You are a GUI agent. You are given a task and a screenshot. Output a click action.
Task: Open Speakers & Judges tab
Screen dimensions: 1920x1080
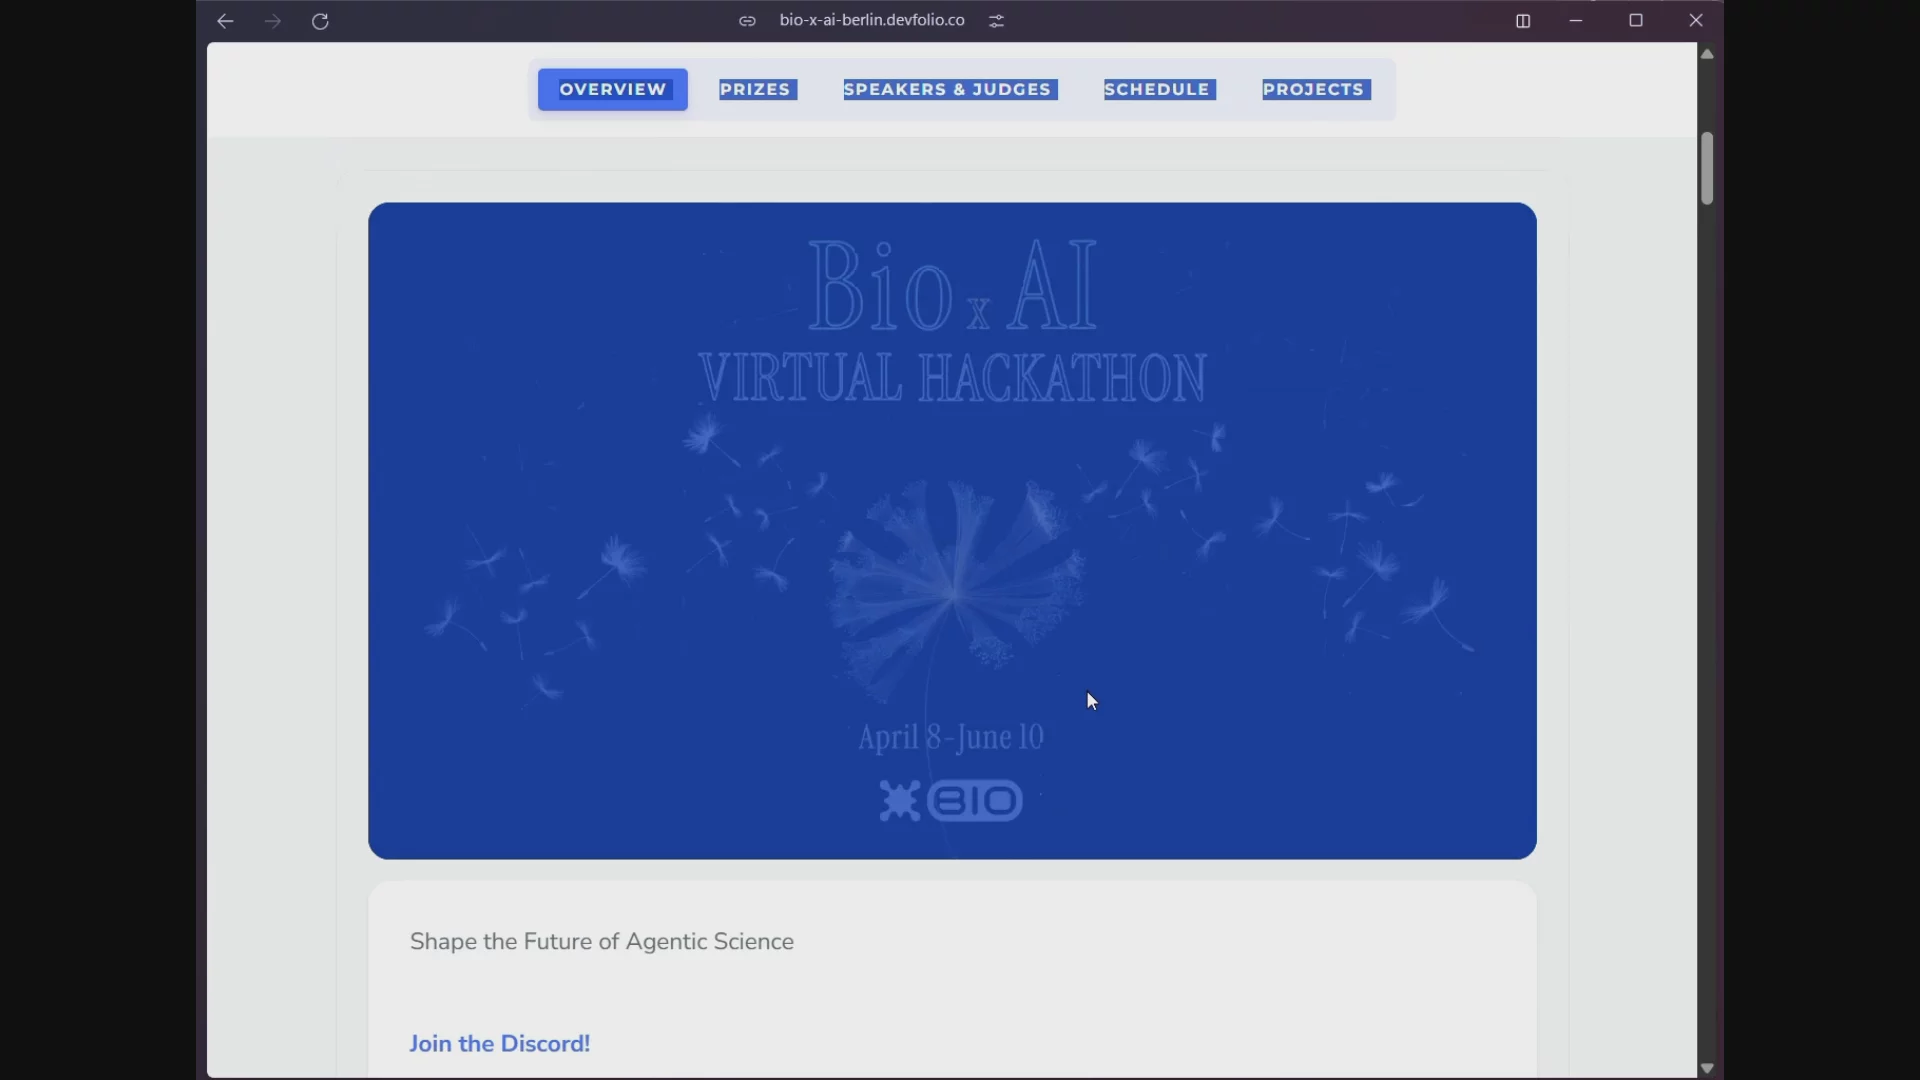pyautogui.click(x=950, y=90)
